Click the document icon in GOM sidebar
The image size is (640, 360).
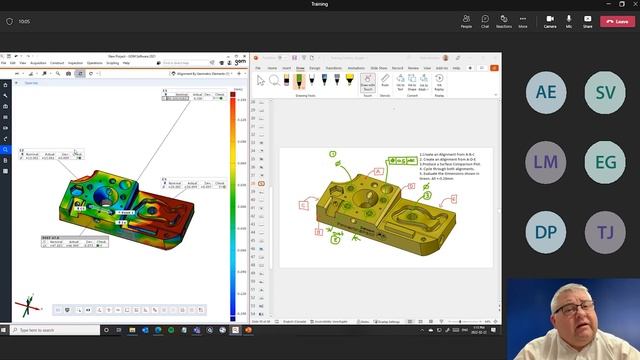click(5, 160)
